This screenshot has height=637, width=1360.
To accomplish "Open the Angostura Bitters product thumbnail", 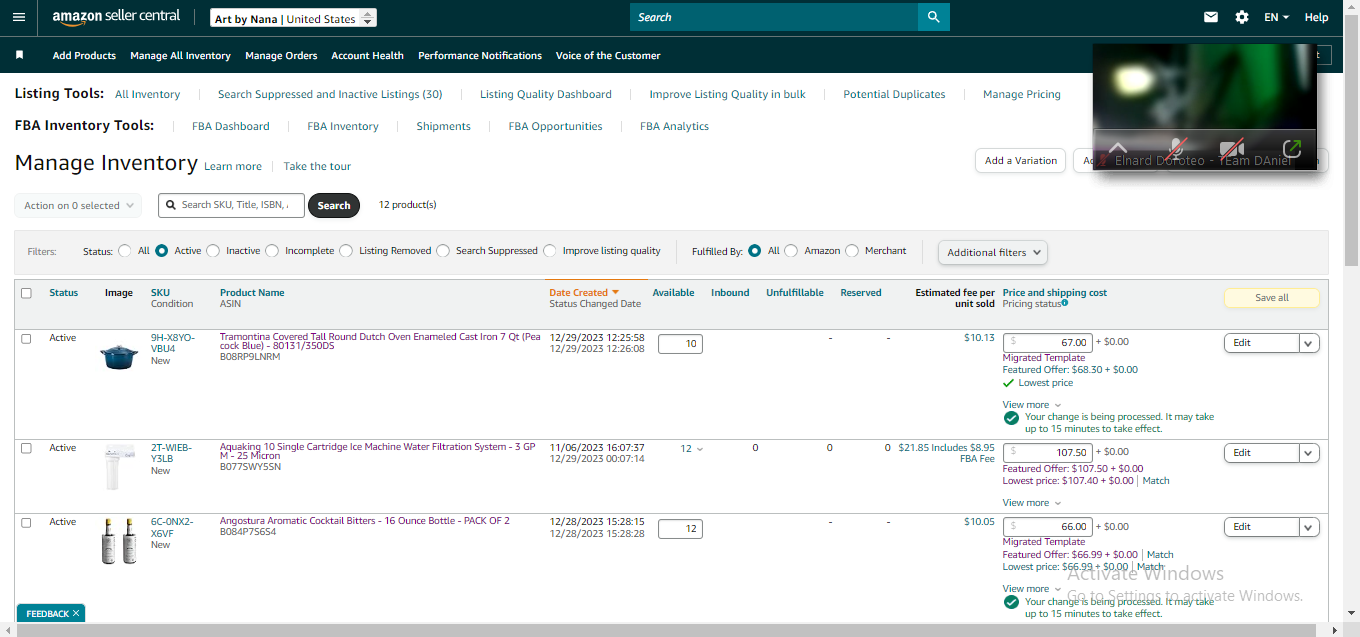I will 119,541.
